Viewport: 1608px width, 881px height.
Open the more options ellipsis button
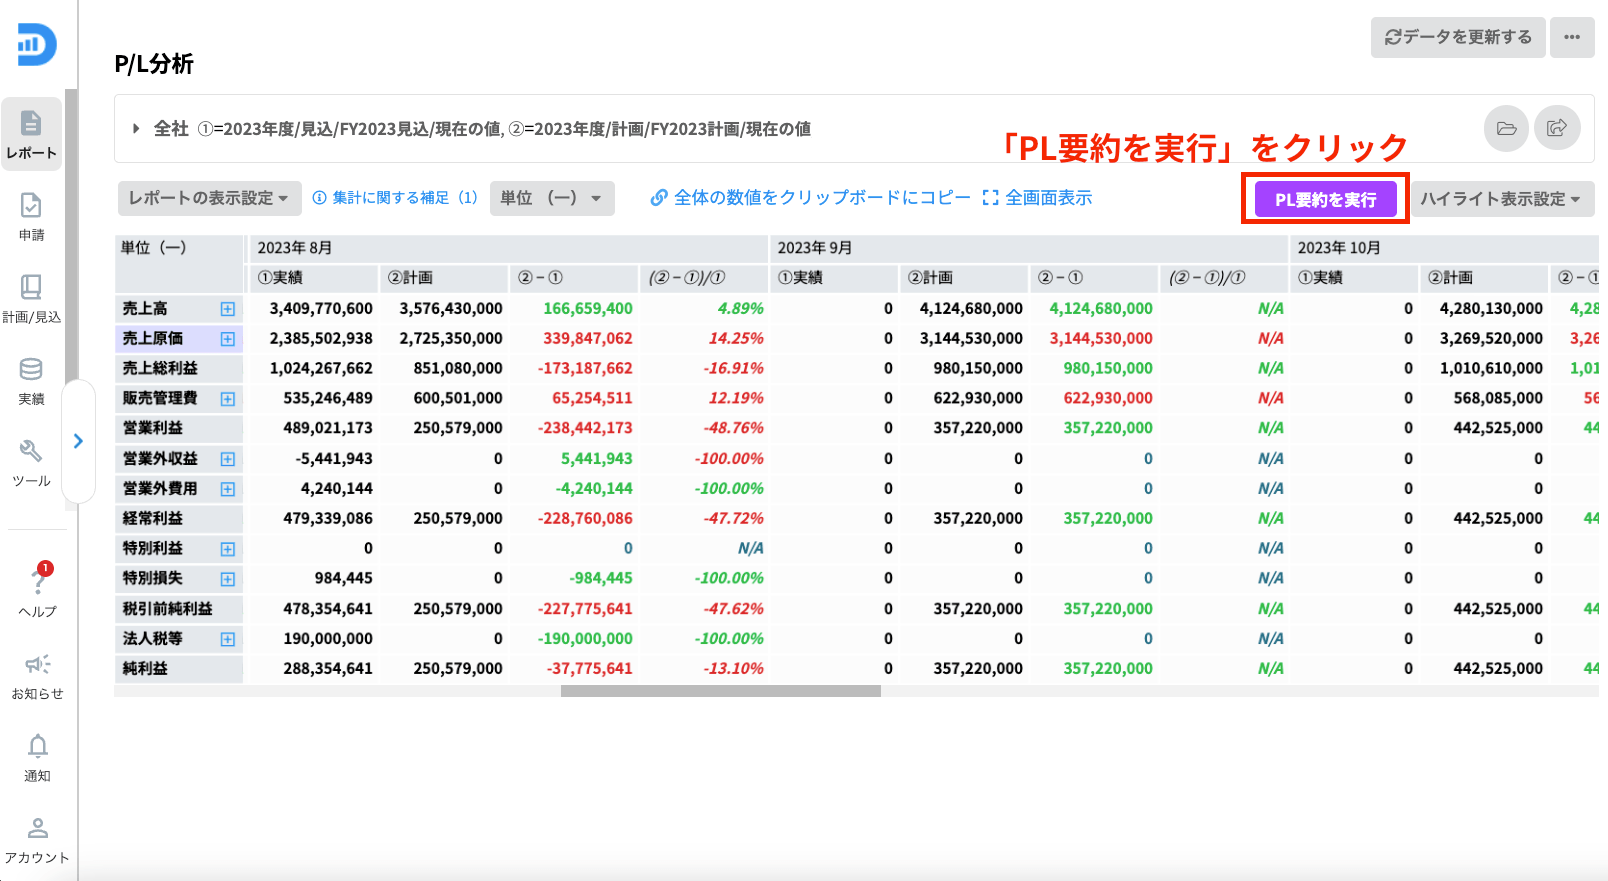tap(1572, 37)
